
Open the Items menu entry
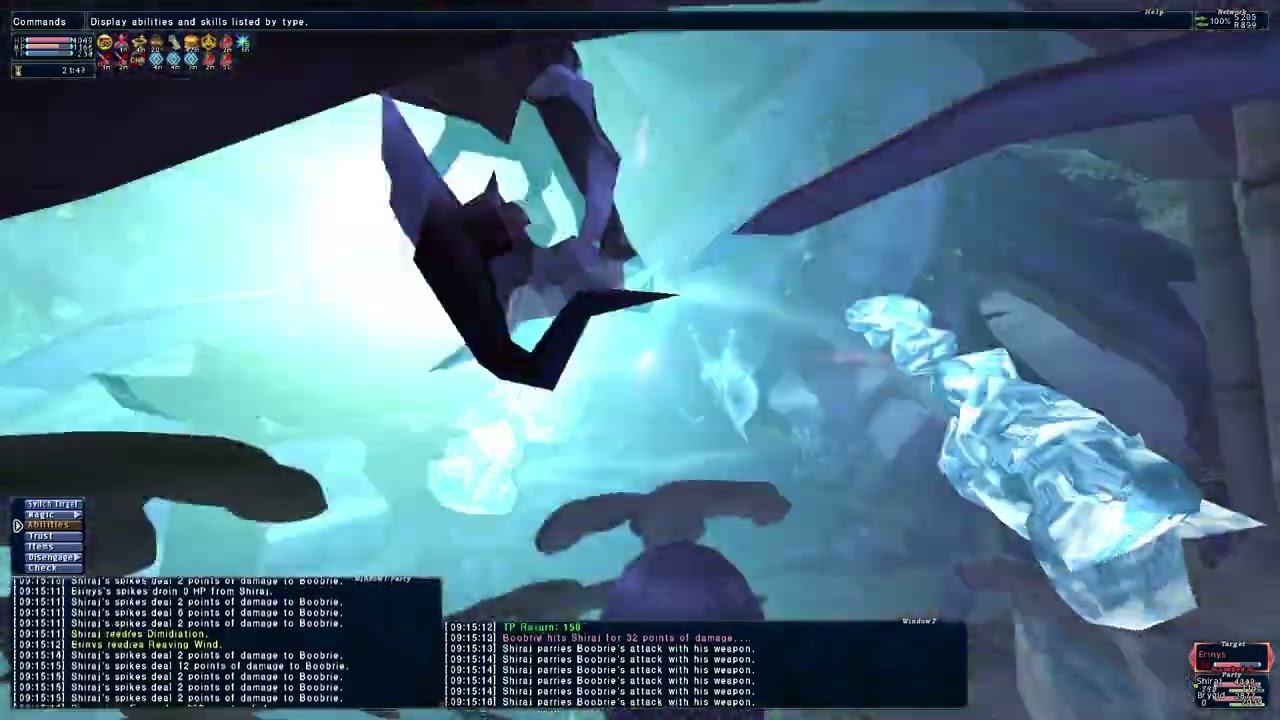coord(54,547)
